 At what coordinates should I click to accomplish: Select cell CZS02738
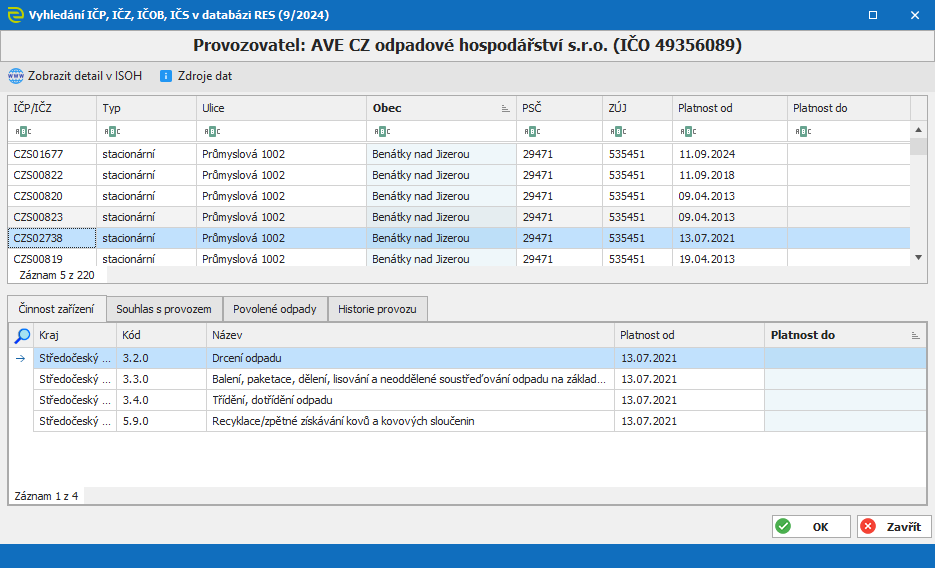tap(52, 238)
